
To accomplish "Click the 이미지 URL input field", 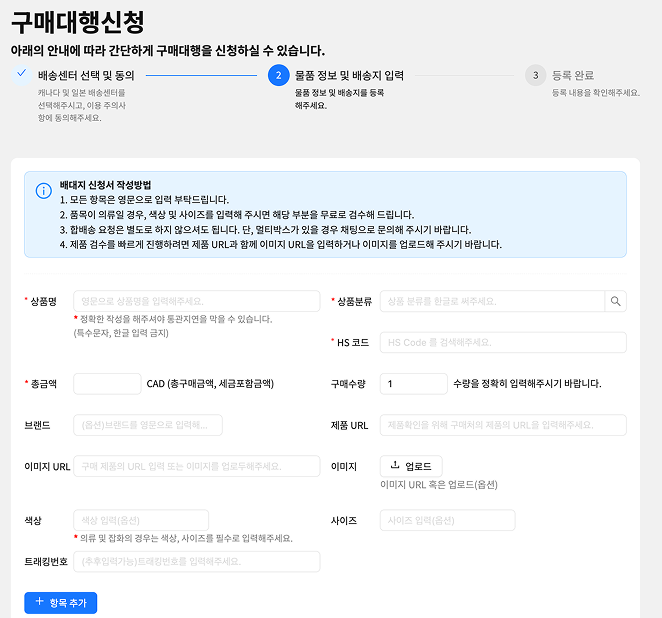I will click(196, 466).
